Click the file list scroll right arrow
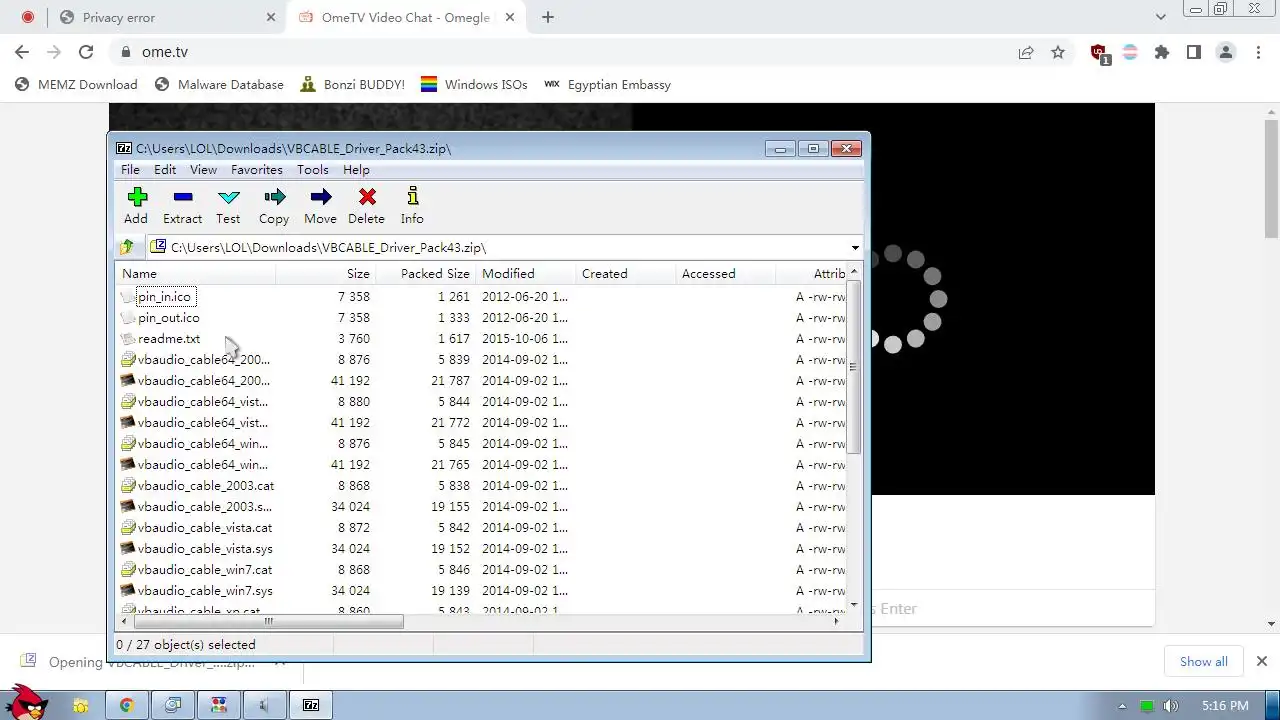Image resolution: width=1280 pixels, height=720 pixels. point(836,620)
